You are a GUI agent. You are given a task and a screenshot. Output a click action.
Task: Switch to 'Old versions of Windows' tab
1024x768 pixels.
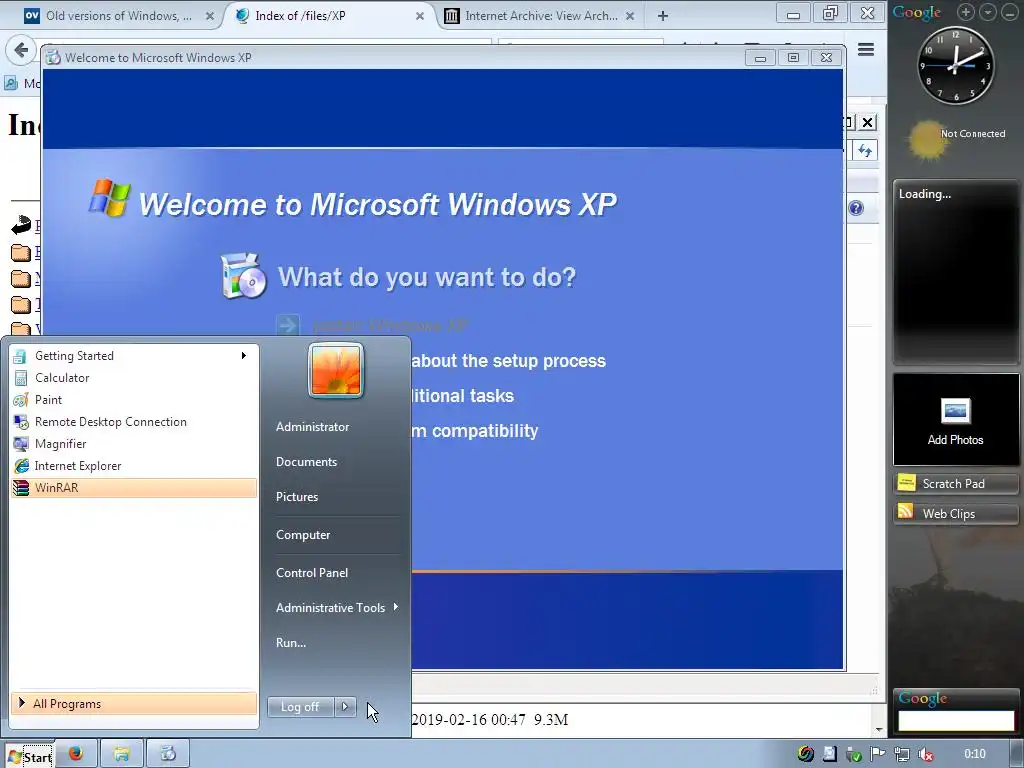[x=119, y=16]
